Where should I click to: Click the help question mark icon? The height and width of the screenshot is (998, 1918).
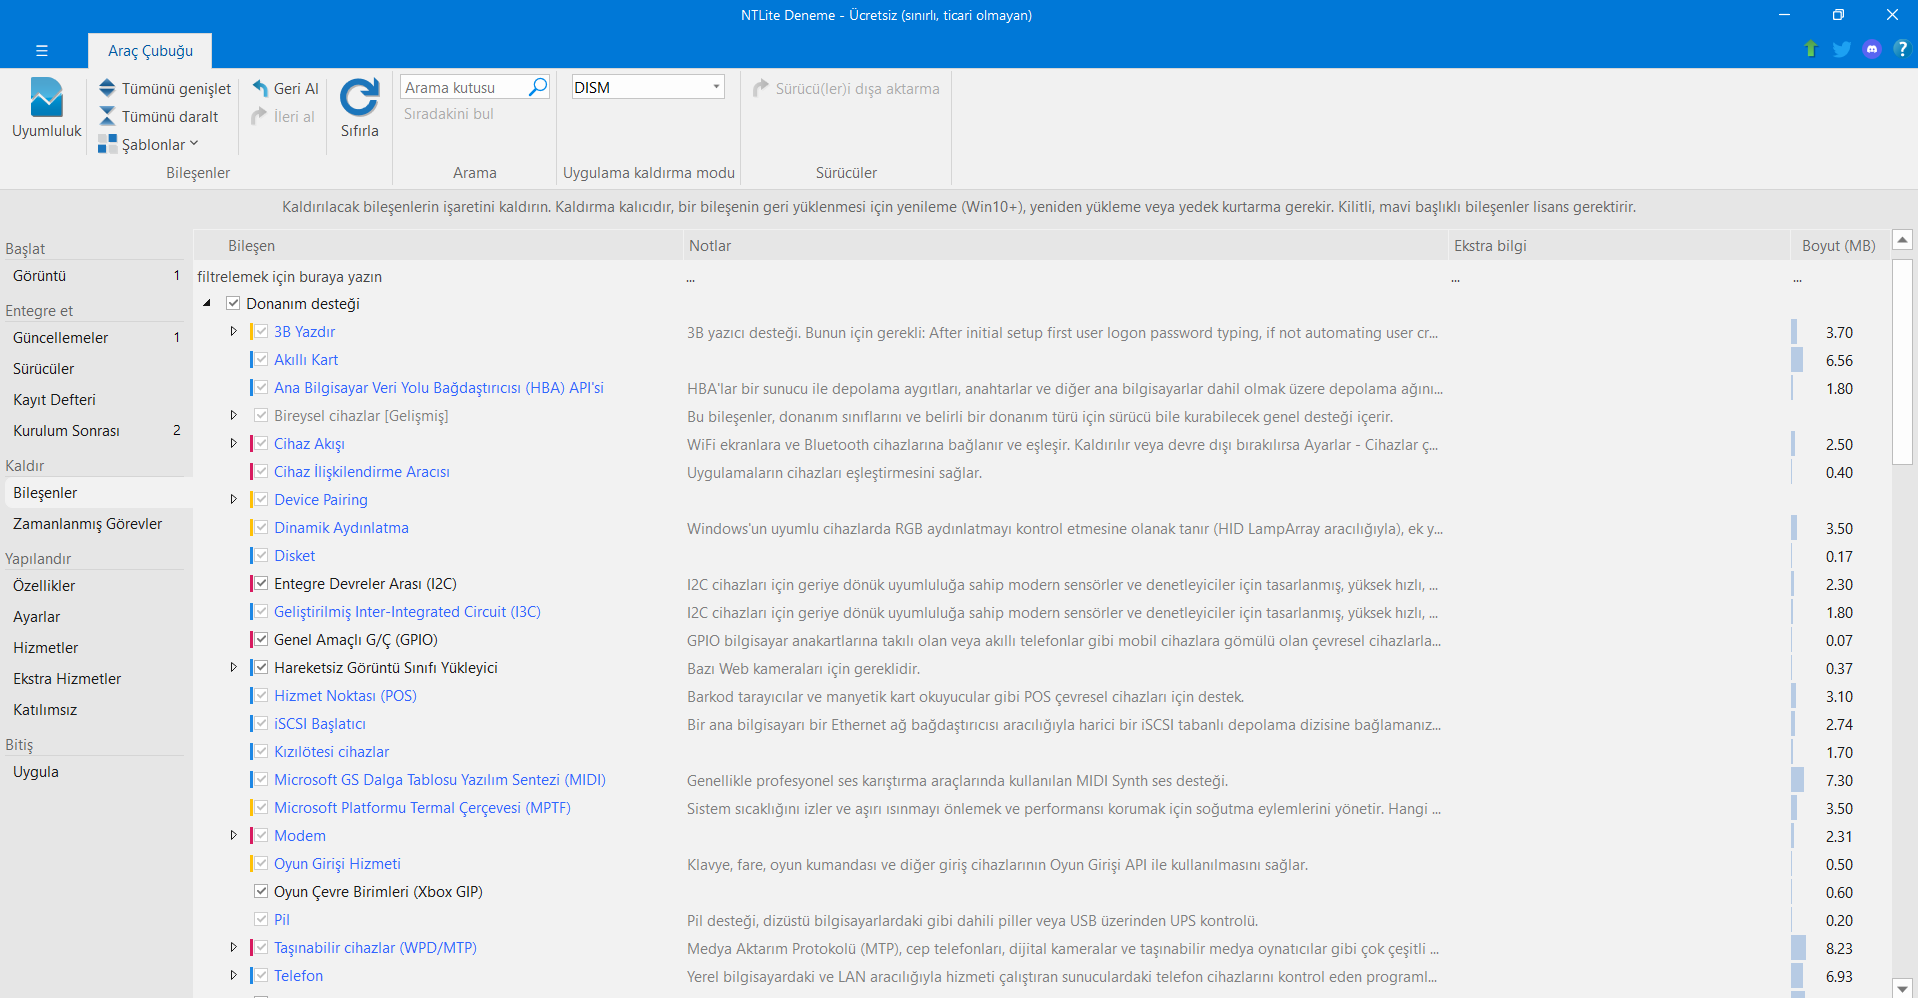(1901, 49)
